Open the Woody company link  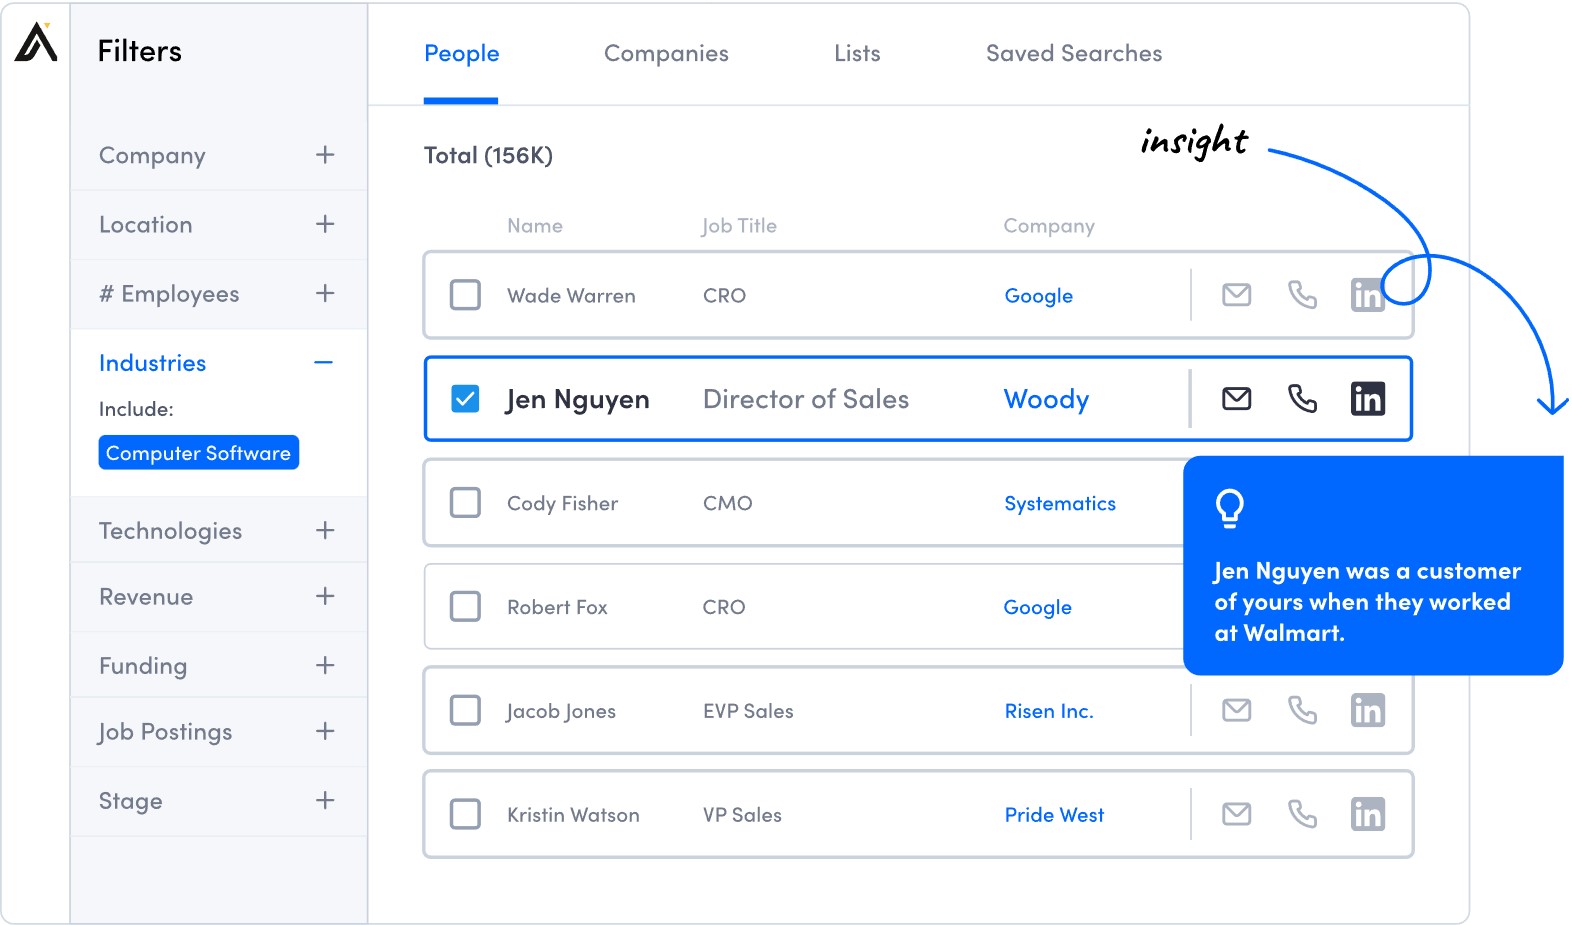coord(1046,400)
